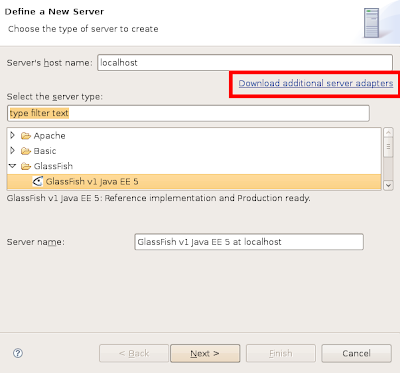This screenshot has width=400, height=373.
Task: Expand the Basic tree node
Action: tap(13, 151)
